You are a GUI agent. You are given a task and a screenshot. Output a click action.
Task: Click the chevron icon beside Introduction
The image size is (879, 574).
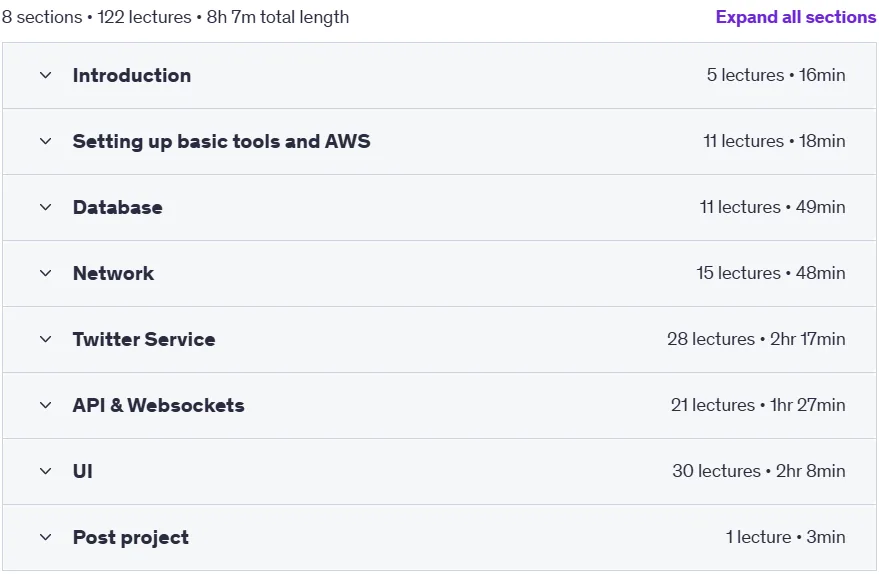pyautogui.click(x=45, y=75)
